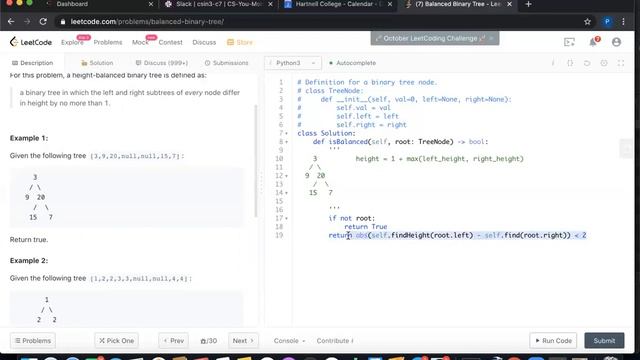Click the description panel scrollbar
The image size is (640, 360).
click(x=256, y=161)
